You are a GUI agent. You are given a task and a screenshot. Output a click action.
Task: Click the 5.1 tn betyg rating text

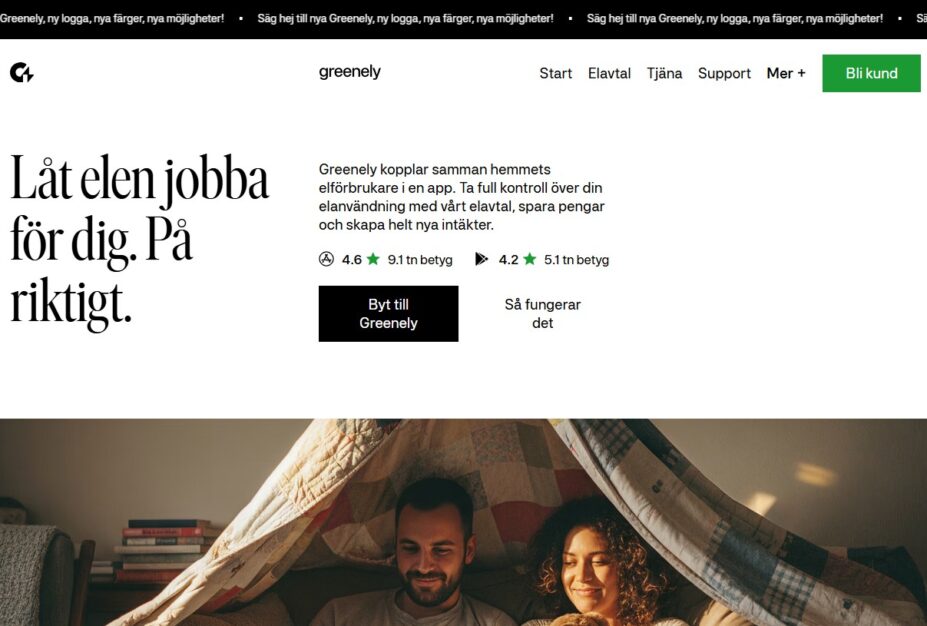coord(576,260)
